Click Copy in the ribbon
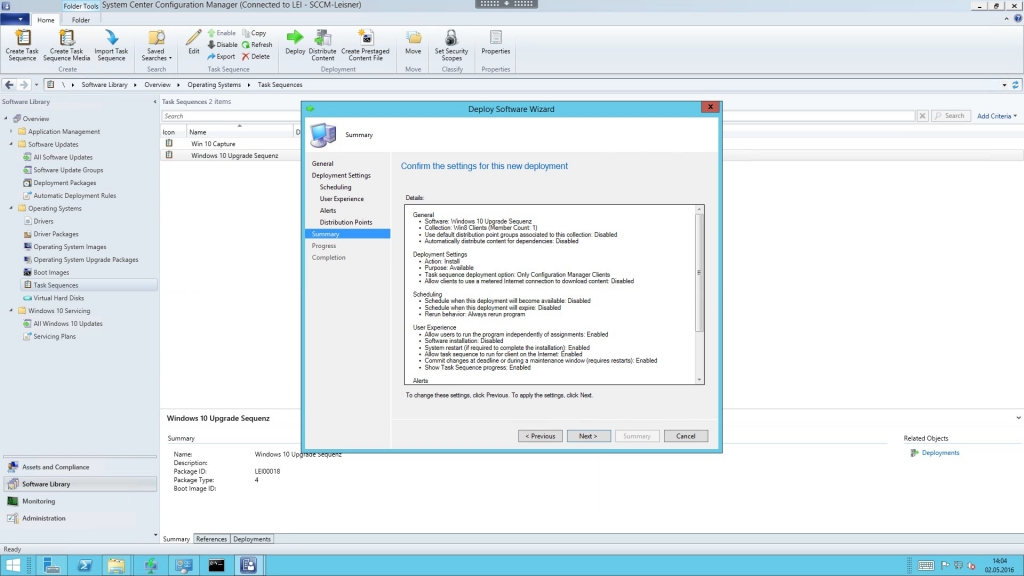The width and height of the screenshot is (1024, 576). 254,33
